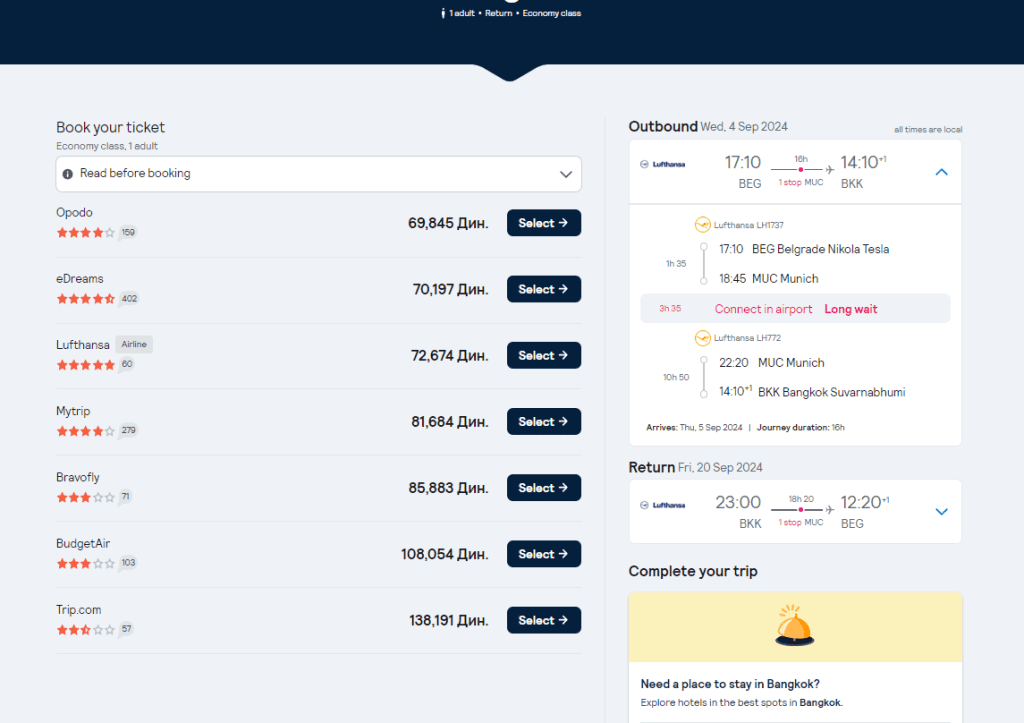Choose the Lufthansa airline offer Select button
The height and width of the screenshot is (723, 1024).
click(543, 355)
